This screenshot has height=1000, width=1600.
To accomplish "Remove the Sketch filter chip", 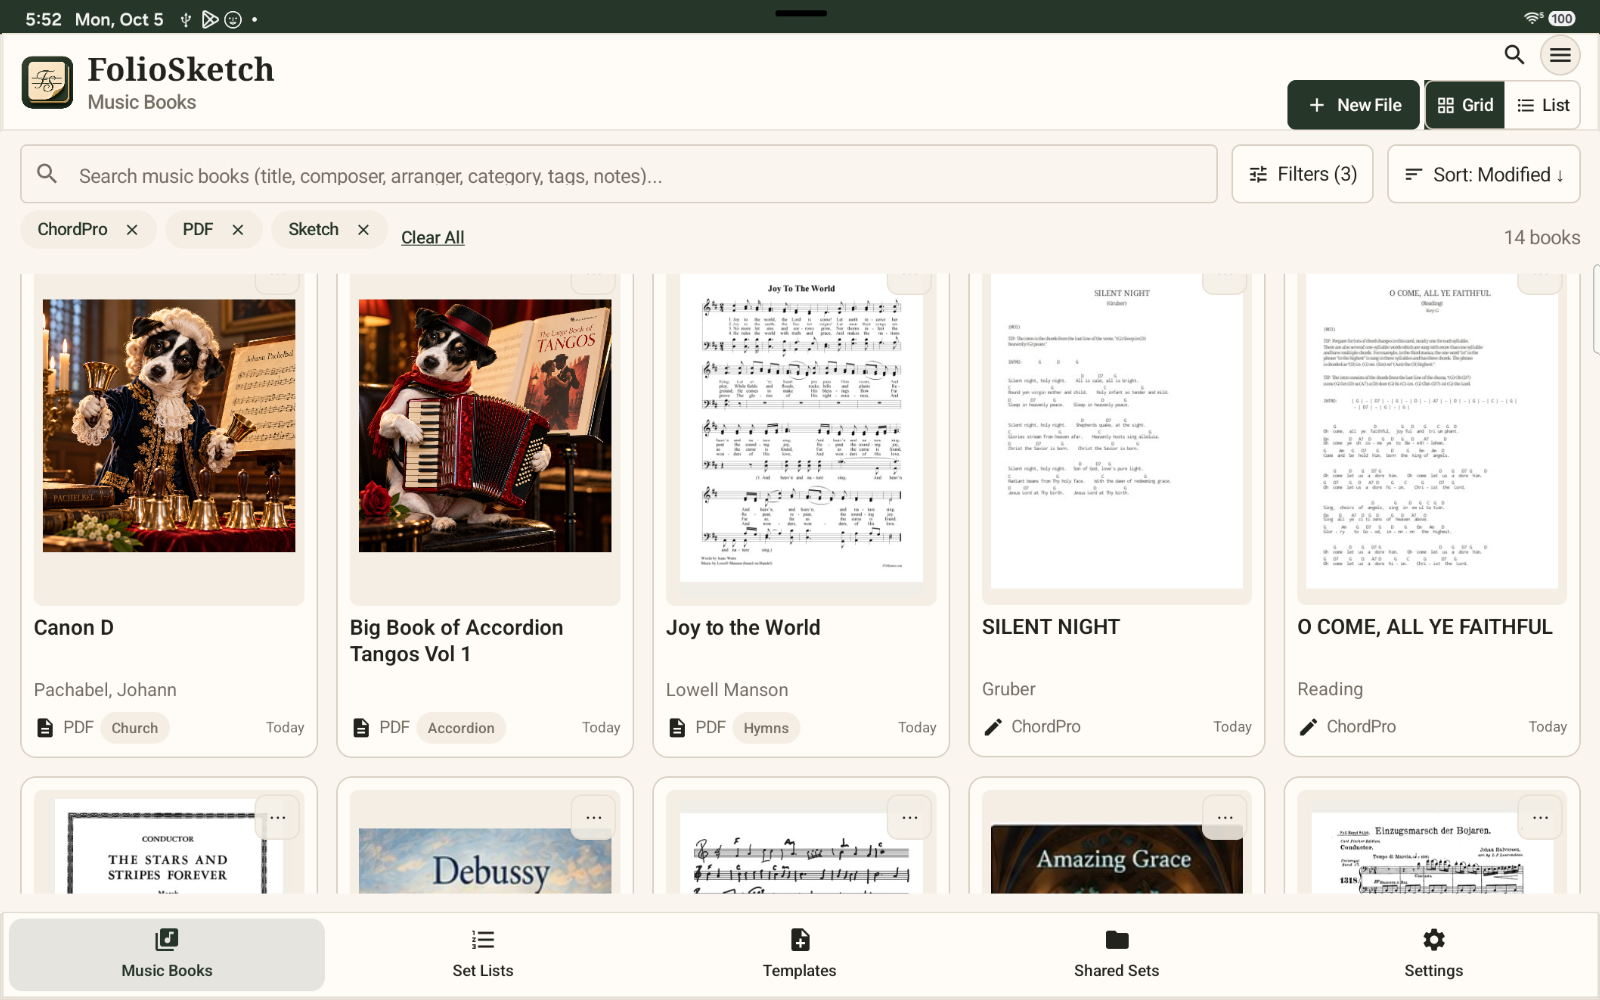I will click(363, 230).
